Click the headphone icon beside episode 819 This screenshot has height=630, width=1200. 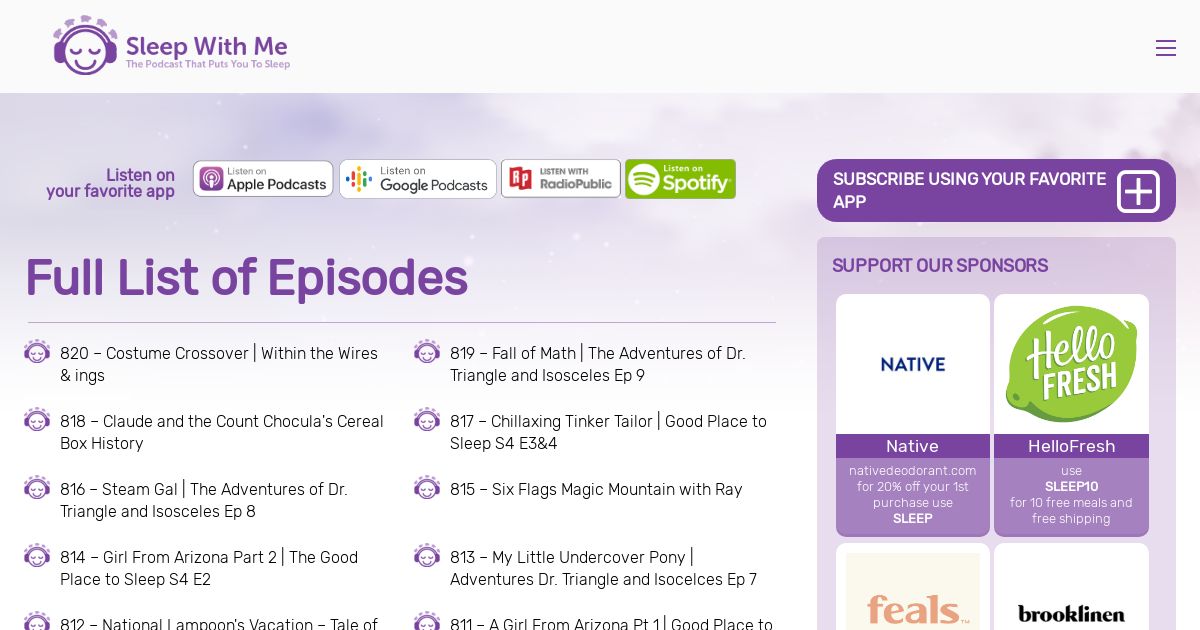(427, 352)
